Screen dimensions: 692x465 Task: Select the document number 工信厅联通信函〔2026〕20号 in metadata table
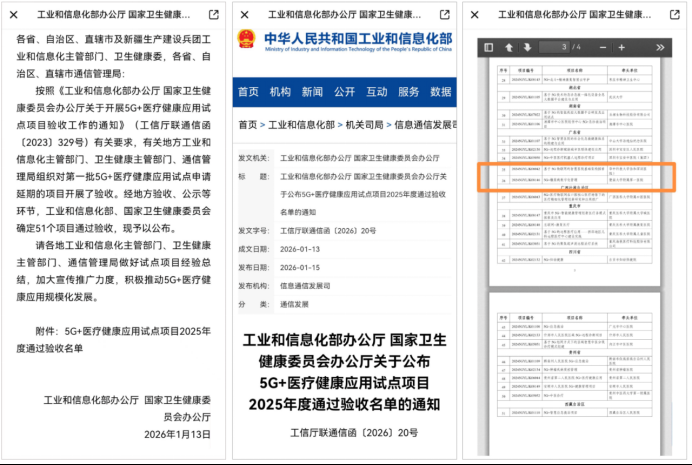[x=328, y=231]
